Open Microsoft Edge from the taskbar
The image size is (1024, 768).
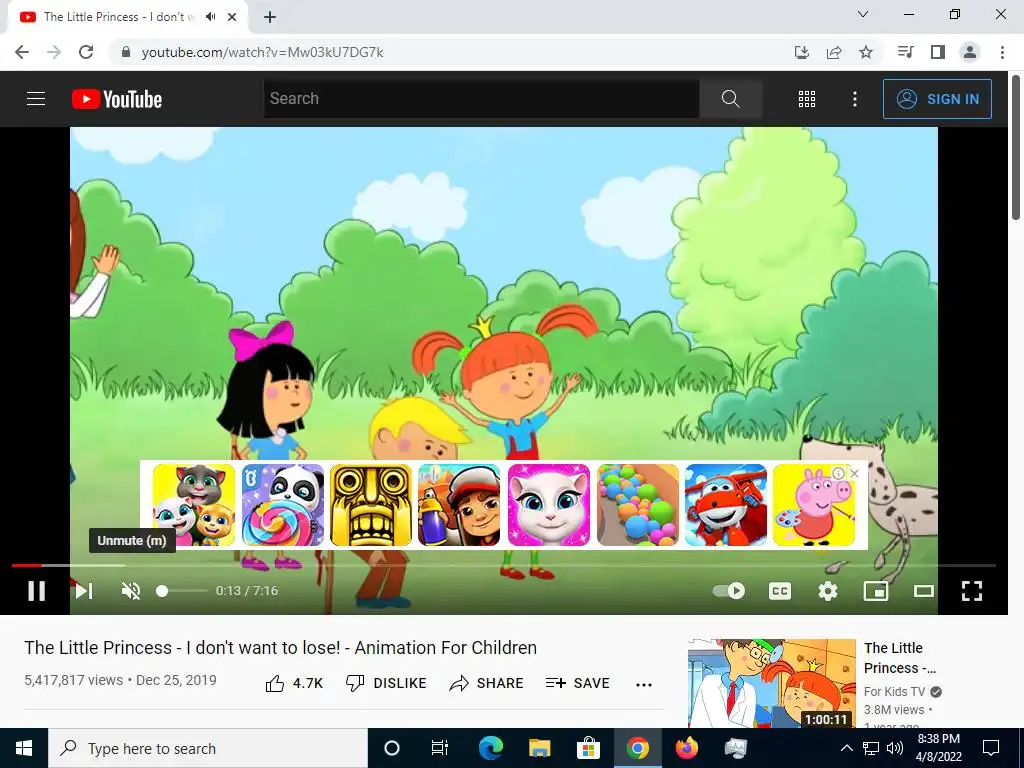490,748
